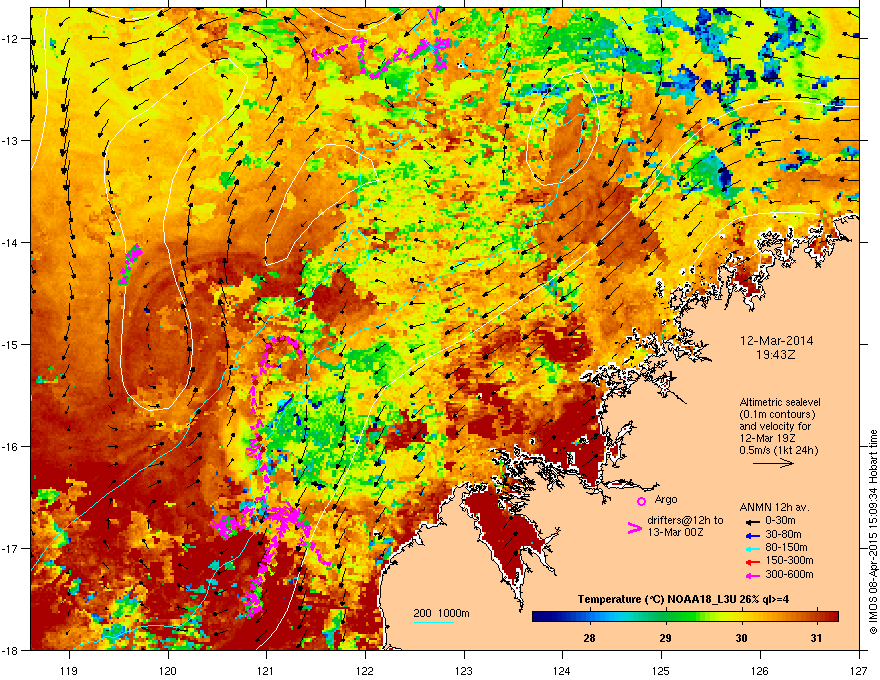Click the '30' color bar tick label

point(741,638)
